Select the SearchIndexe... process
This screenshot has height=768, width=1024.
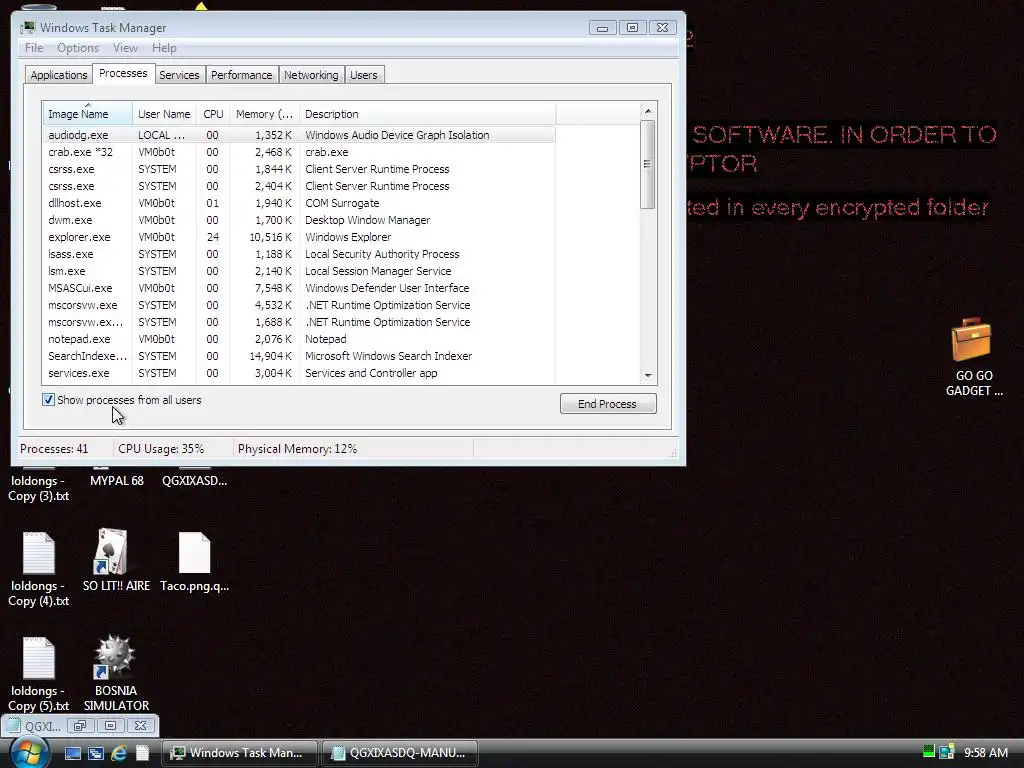click(x=299, y=356)
